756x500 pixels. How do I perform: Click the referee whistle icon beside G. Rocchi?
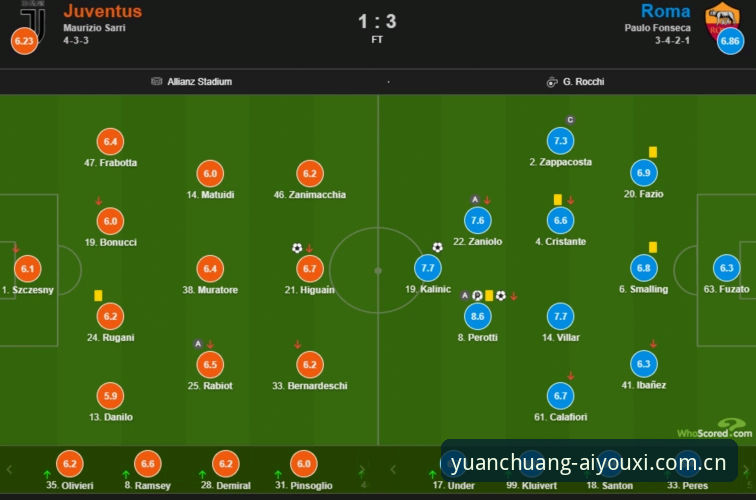(552, 82)
